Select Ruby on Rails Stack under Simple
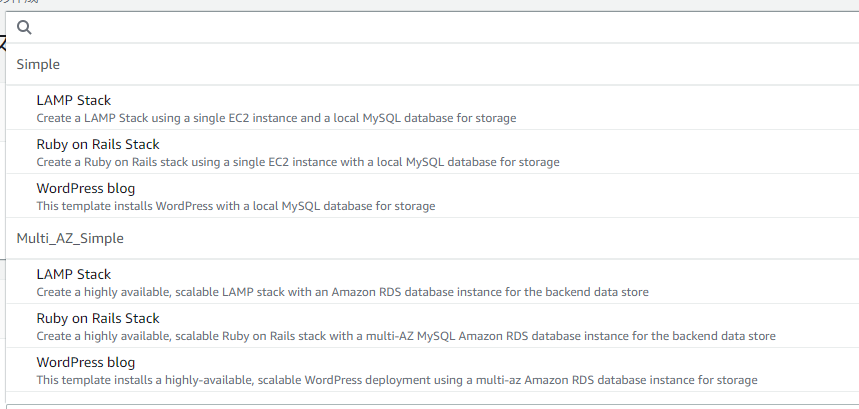859x409 pixels. point(97,144)
